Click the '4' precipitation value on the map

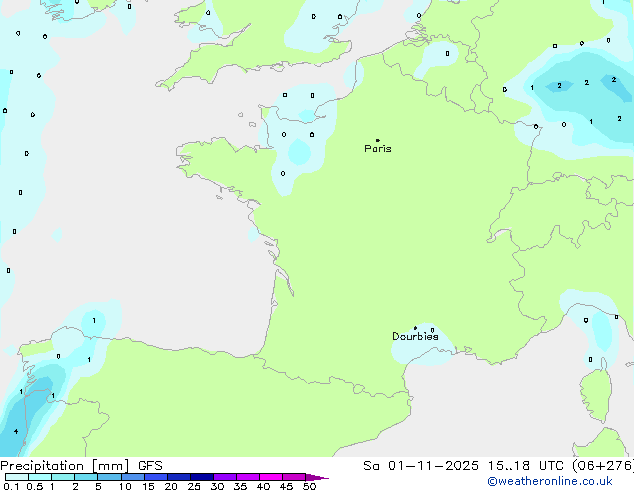click(16, 432)
